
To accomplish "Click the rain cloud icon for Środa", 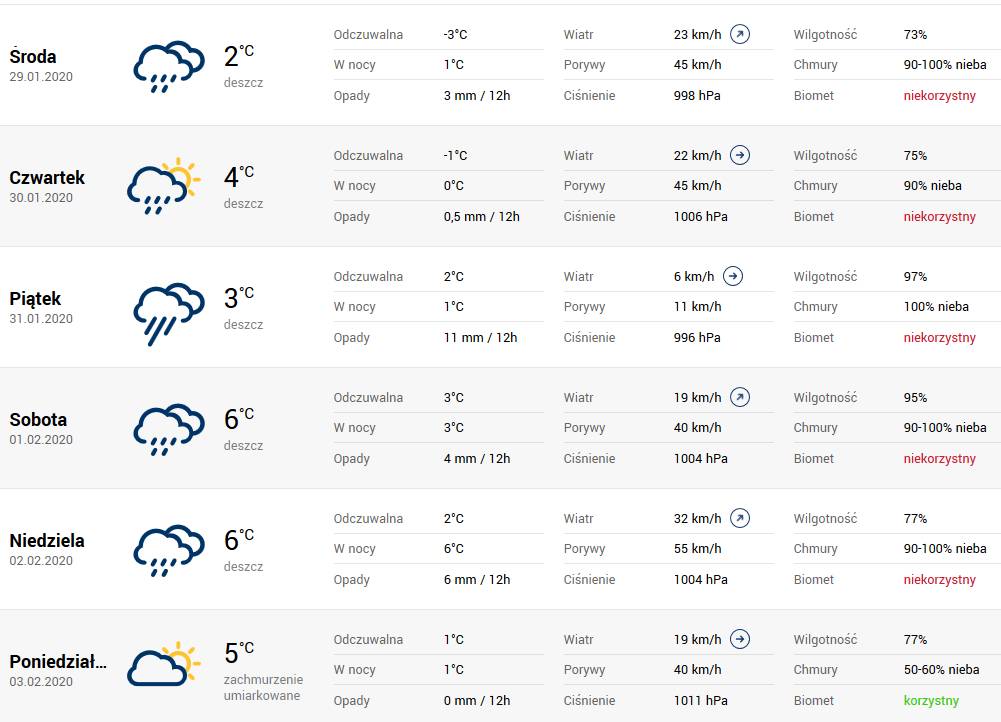I will pyautogui.click(x=169, y=66).
